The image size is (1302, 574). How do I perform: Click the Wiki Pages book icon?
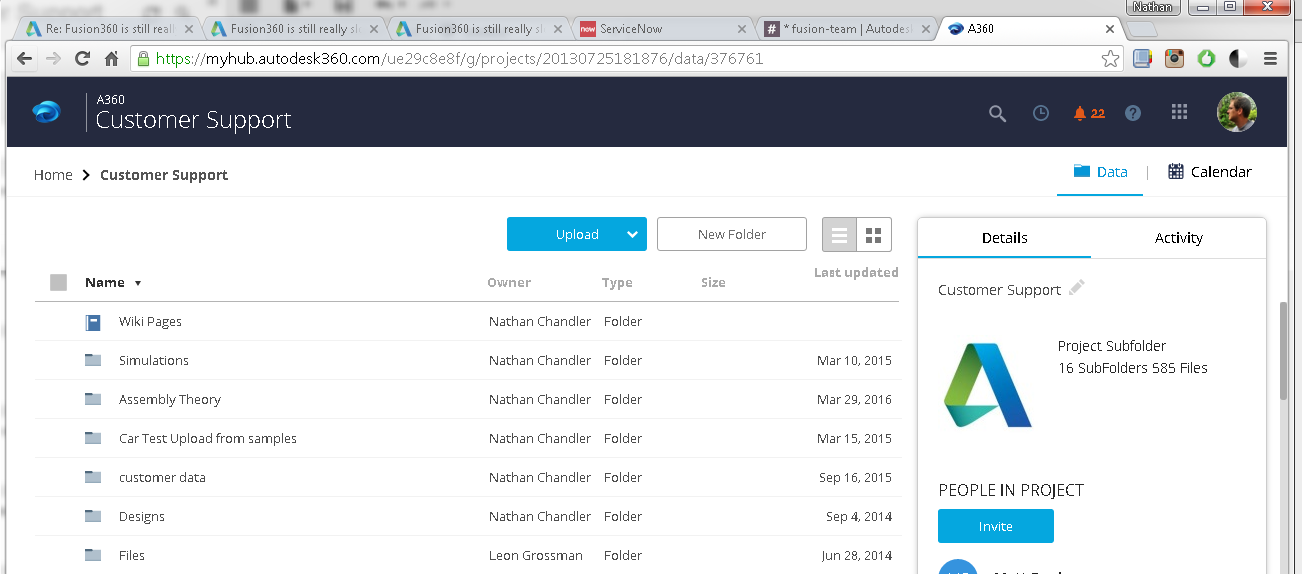tap(93, 322)
